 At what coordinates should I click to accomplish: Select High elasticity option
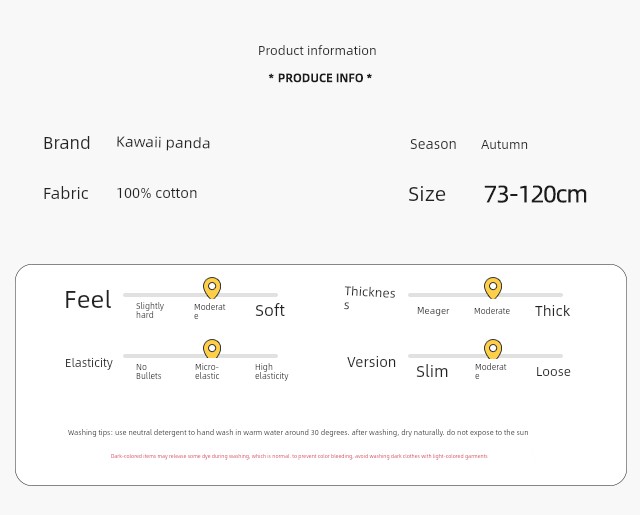[271, 371]
